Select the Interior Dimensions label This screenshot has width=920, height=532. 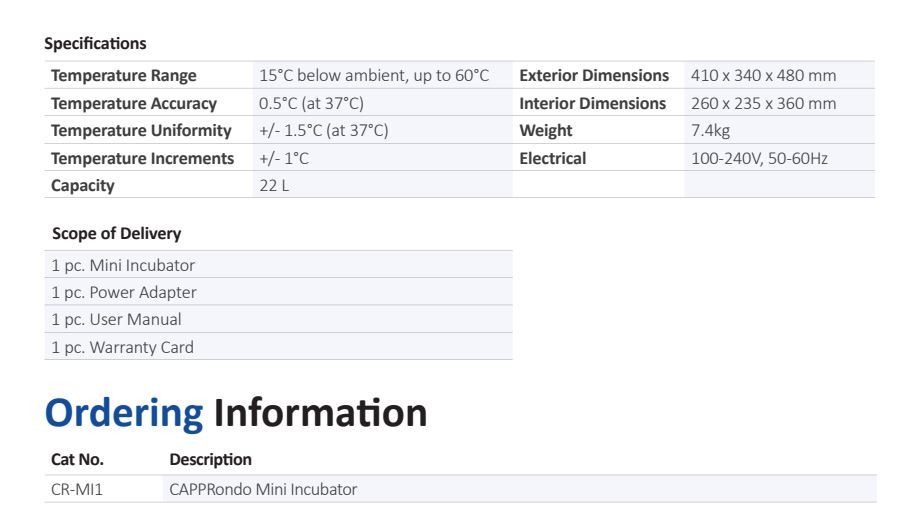[x=592, y=104]
